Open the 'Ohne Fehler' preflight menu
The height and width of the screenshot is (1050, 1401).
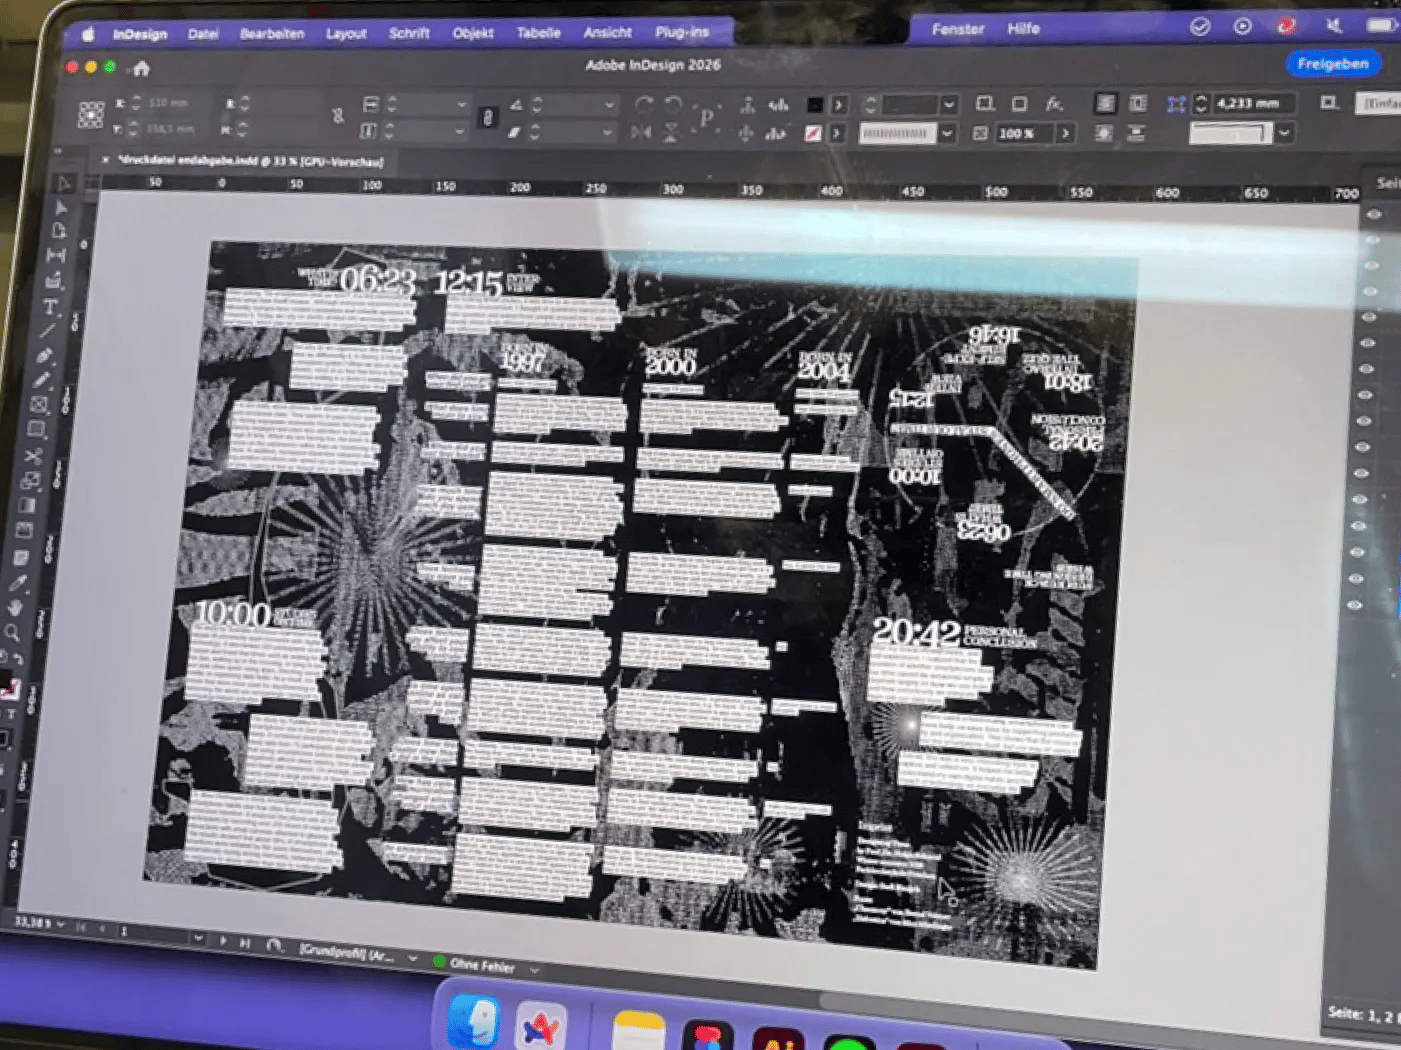pyautogui.click(x=534, y=970)
